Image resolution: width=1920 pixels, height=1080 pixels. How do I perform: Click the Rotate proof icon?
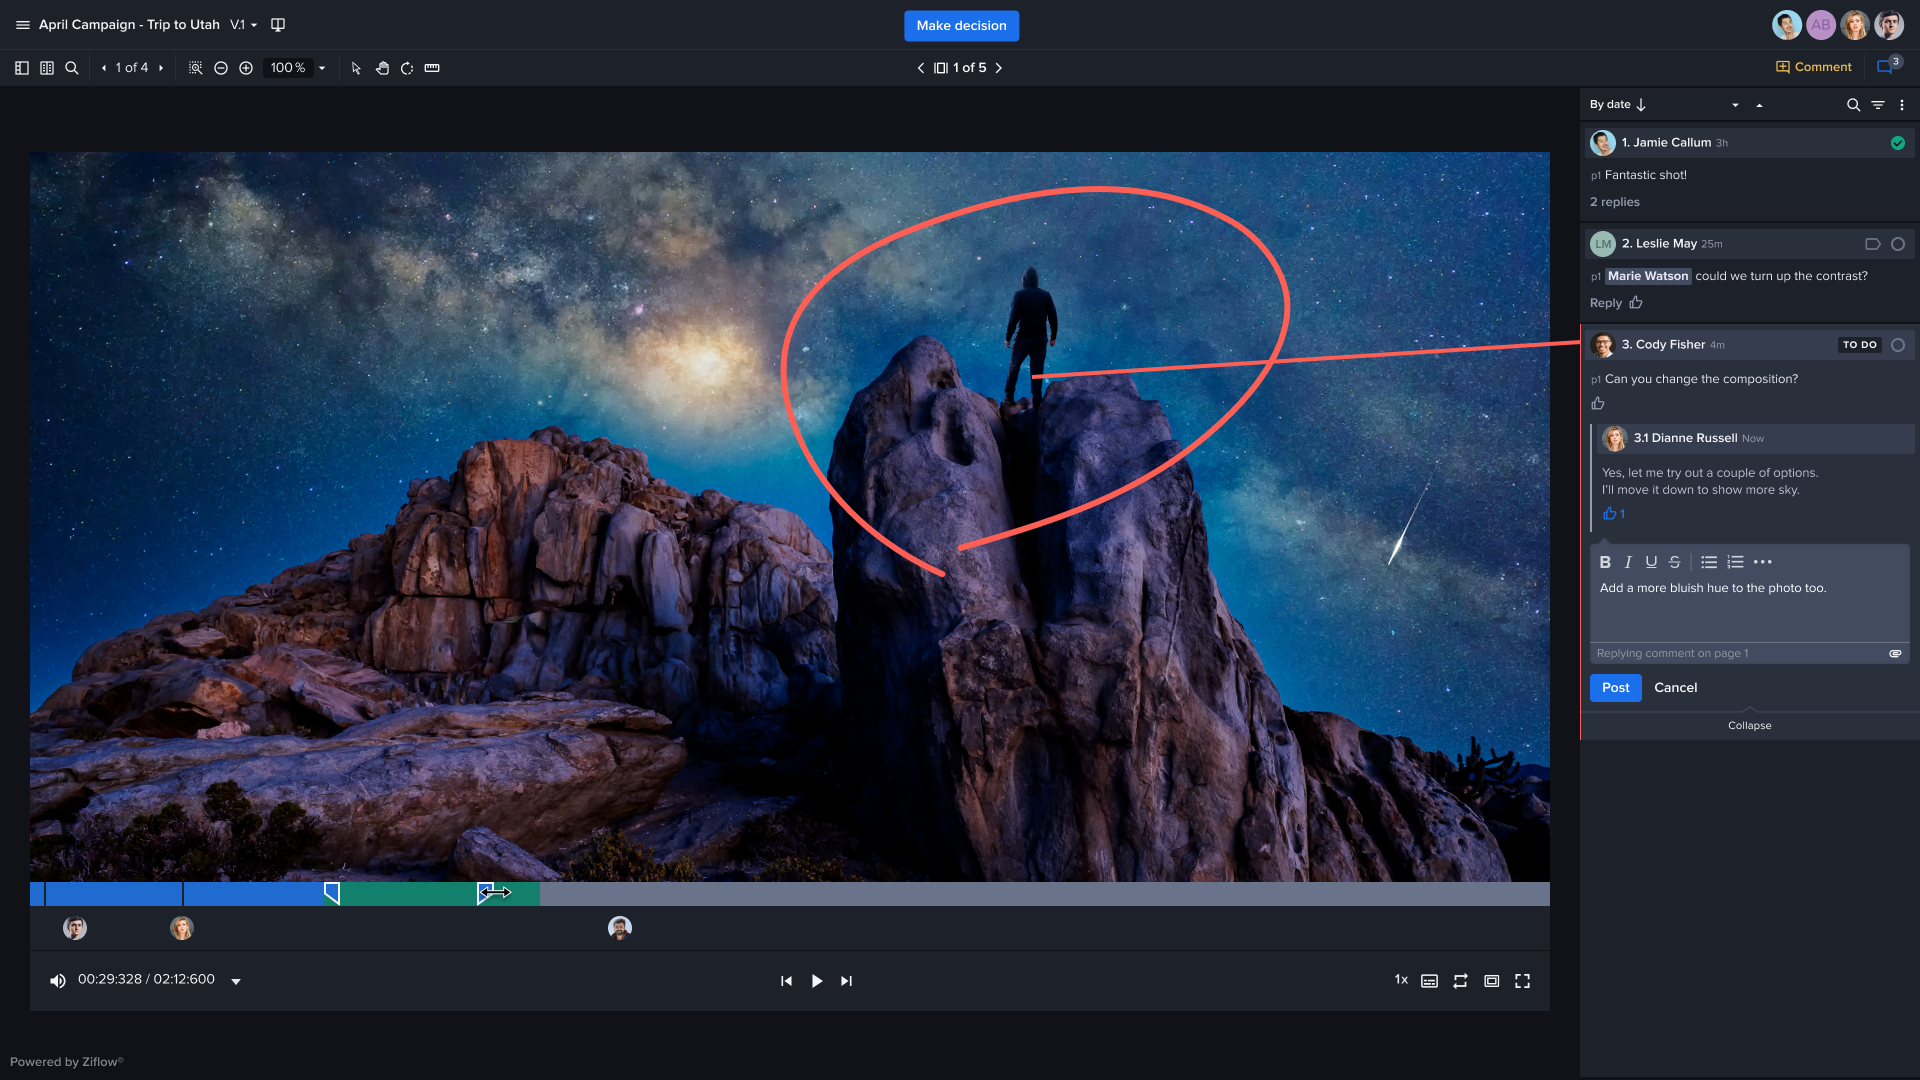click(406, 68)
